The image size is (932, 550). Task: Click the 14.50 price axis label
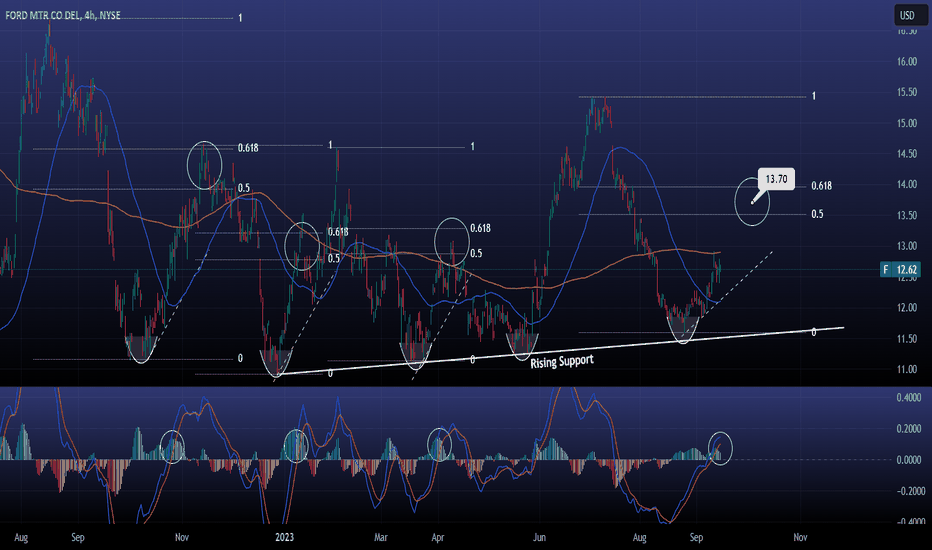tap(906, 154)
